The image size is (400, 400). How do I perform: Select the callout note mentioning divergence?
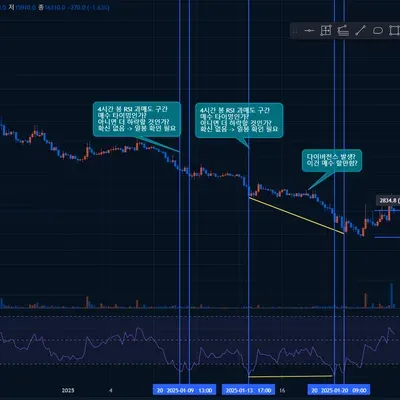point(332,160)
